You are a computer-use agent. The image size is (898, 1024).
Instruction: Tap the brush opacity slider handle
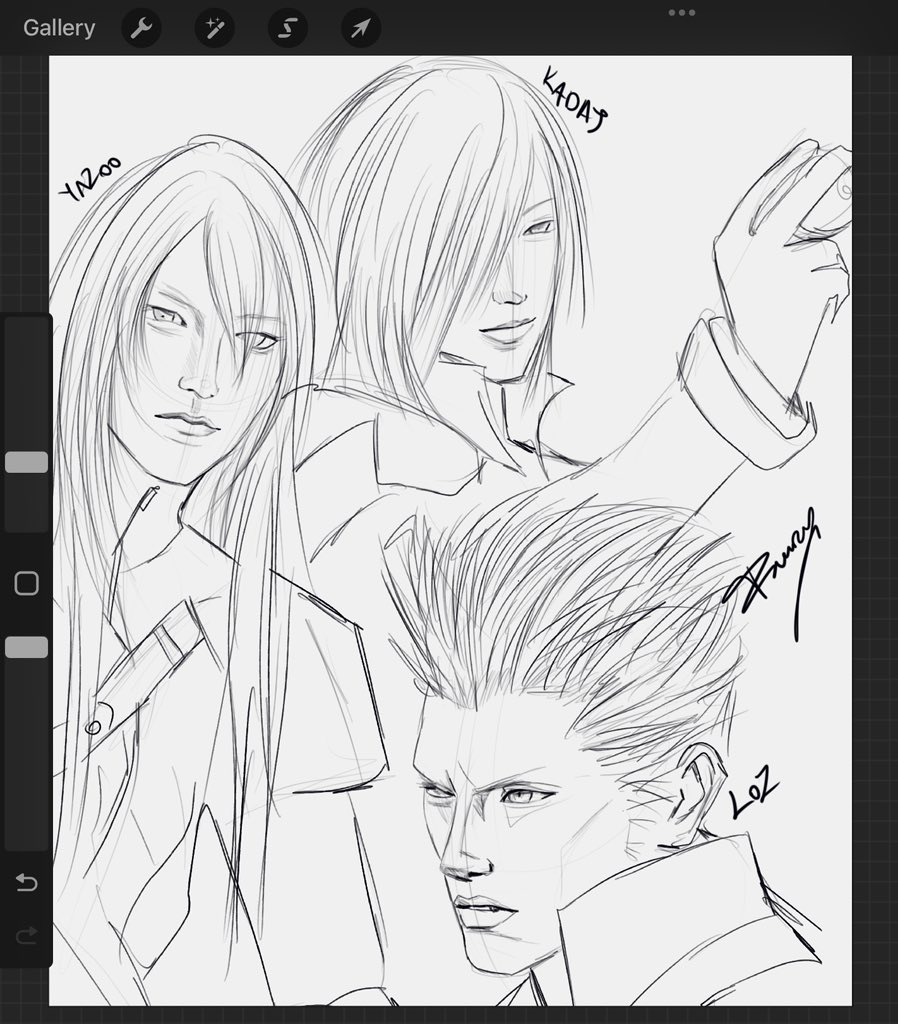click(x=27, y=647)
